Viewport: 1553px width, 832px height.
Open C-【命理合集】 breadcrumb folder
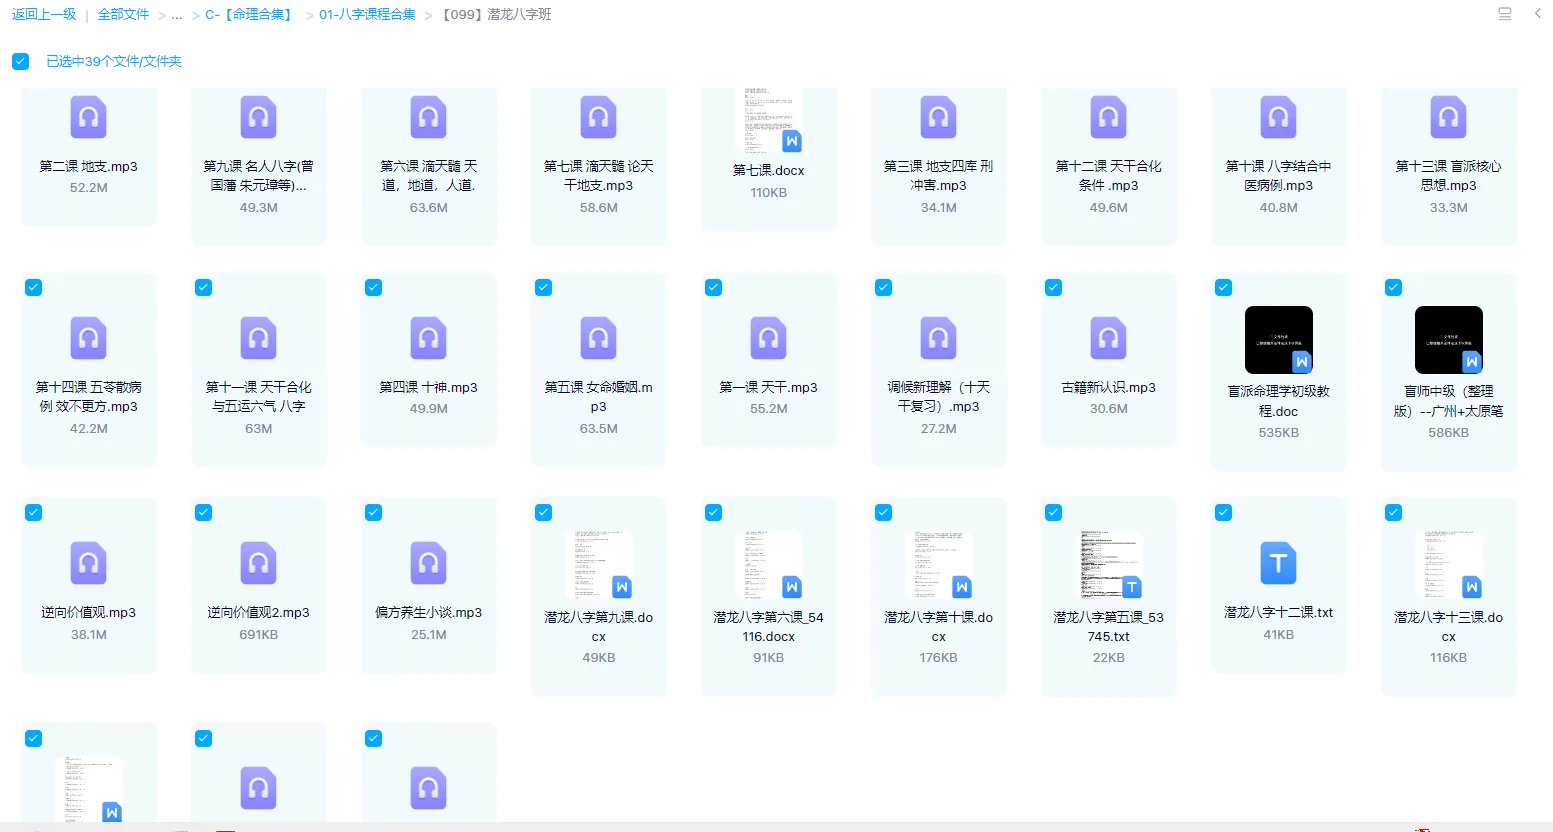tap(250, 14)
